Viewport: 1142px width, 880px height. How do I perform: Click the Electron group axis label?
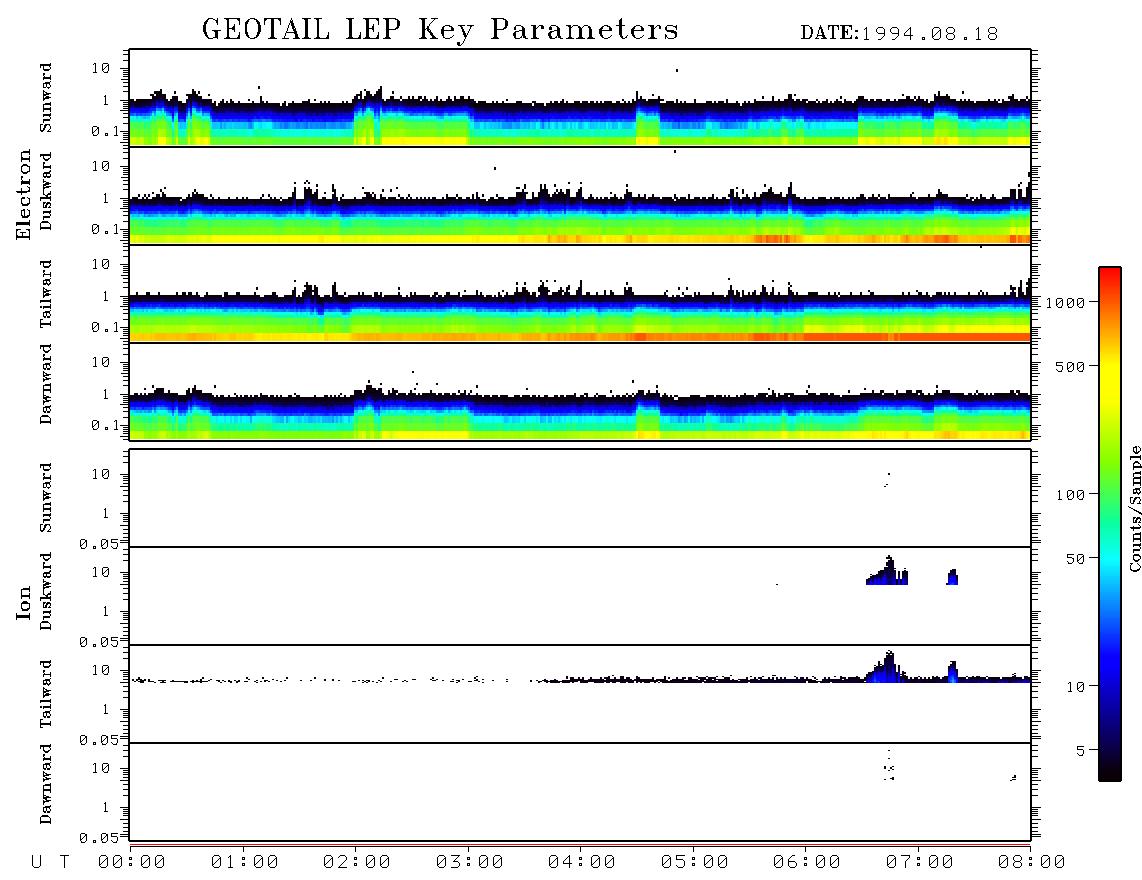pos(24,195)
